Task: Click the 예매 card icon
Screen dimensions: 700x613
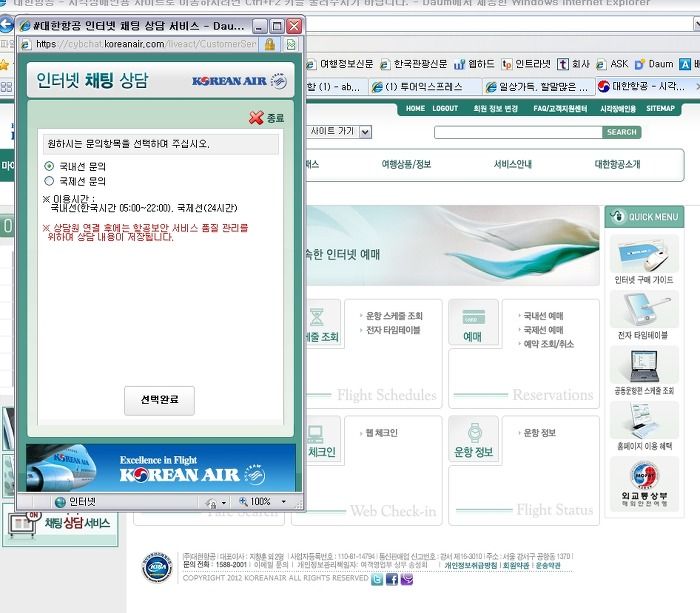Action: tap(474, 317)
